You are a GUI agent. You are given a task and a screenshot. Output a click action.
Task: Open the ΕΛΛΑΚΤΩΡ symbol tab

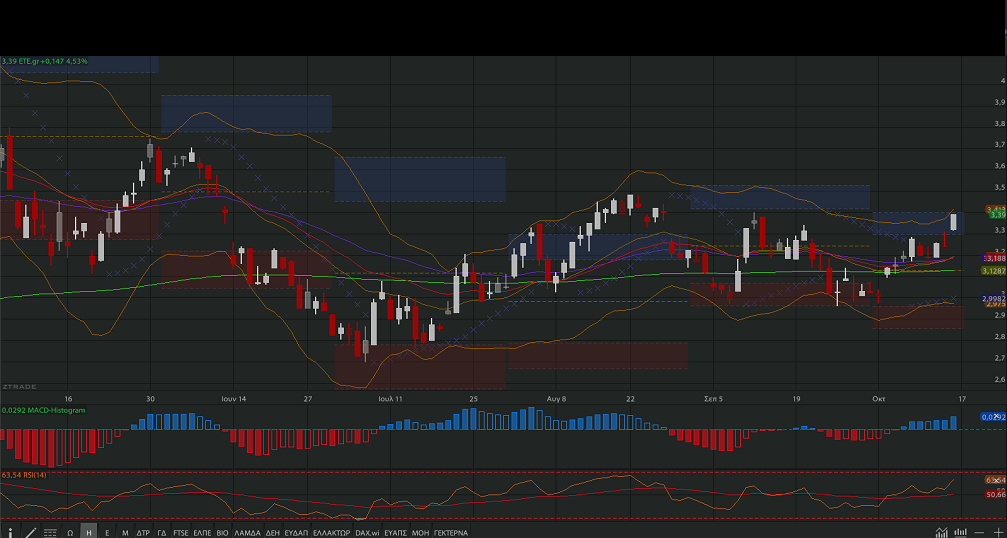pyautogui.click(x=331, y=532)
